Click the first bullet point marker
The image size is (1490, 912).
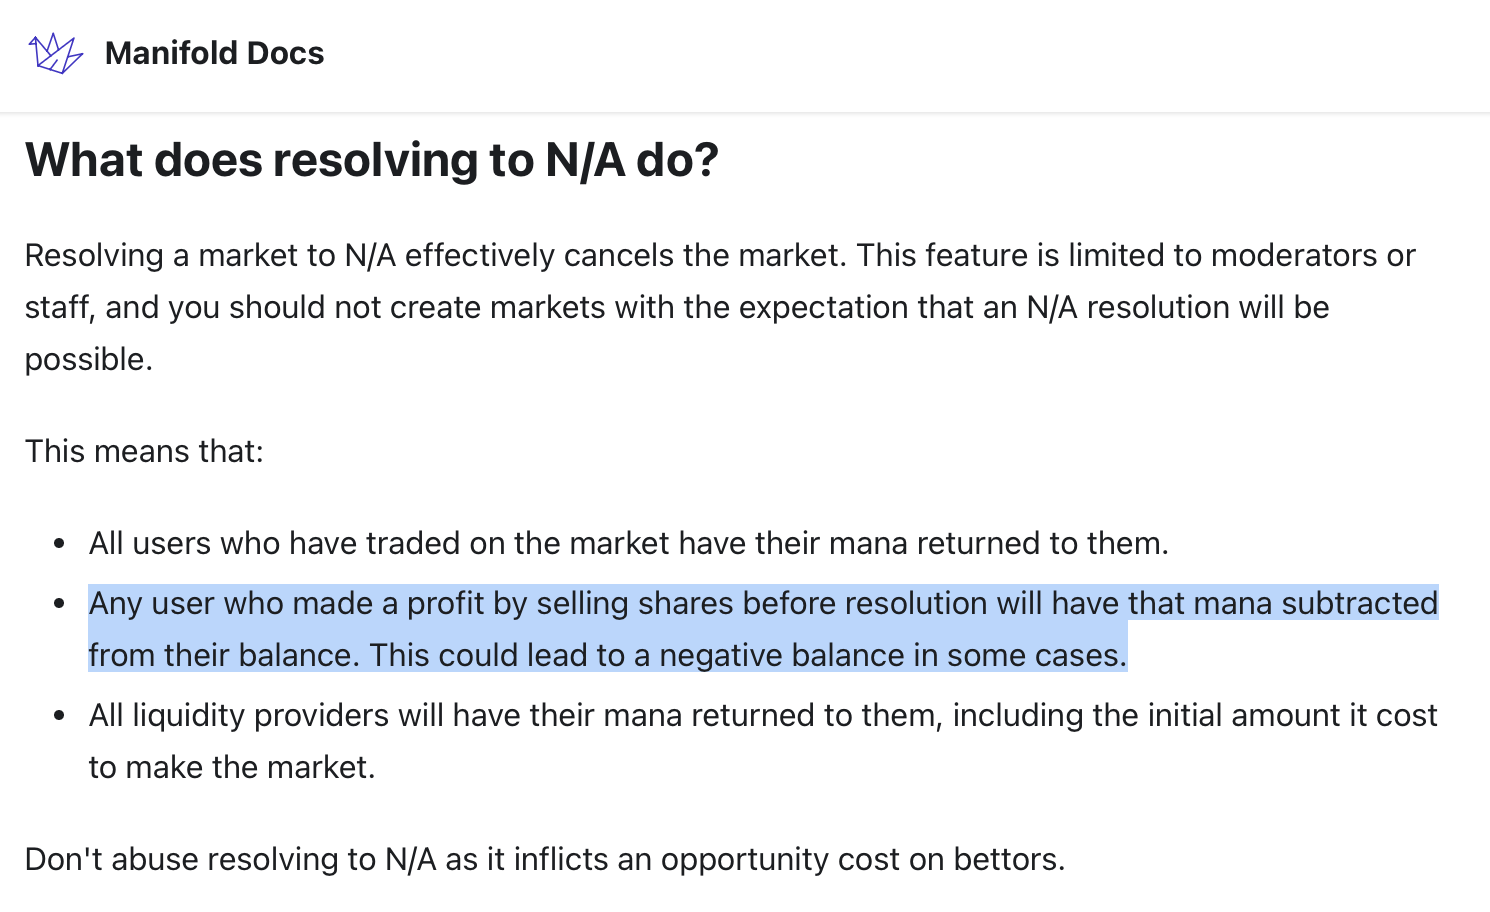pos(60,544)
